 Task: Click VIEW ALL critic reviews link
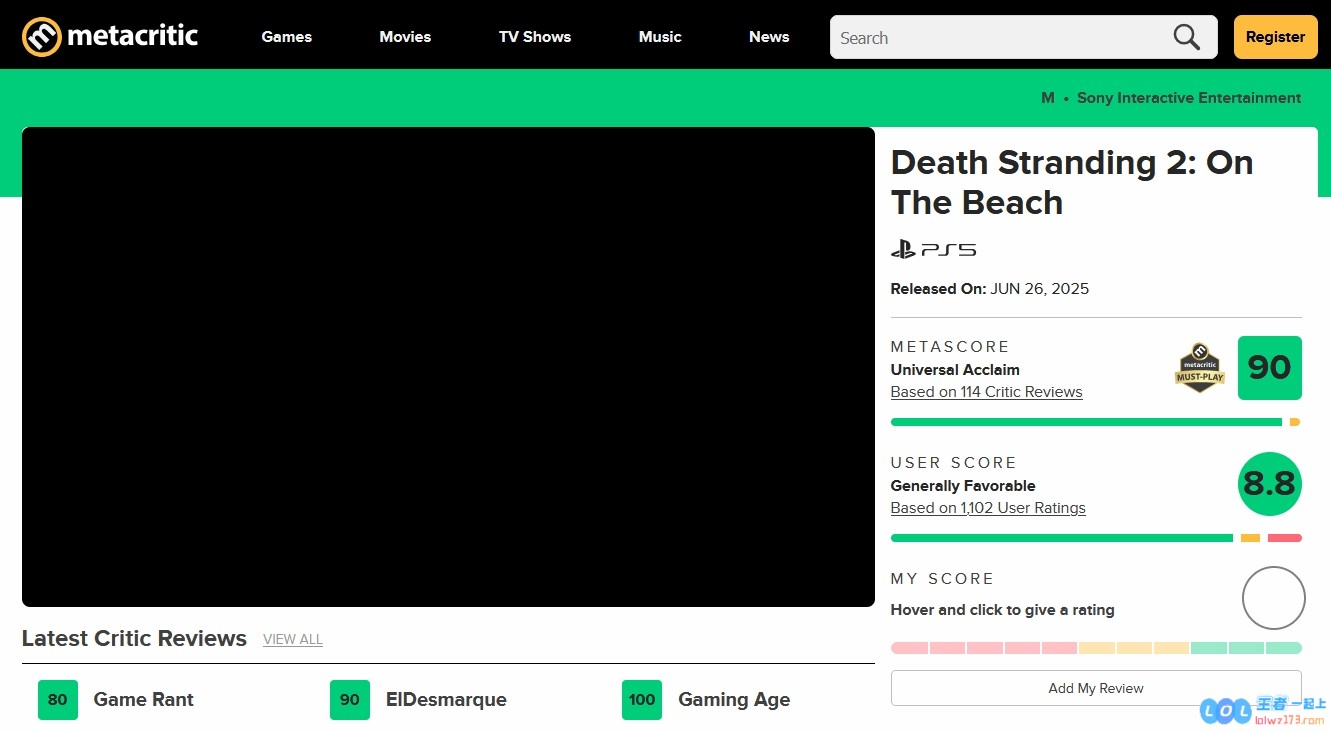293,639
